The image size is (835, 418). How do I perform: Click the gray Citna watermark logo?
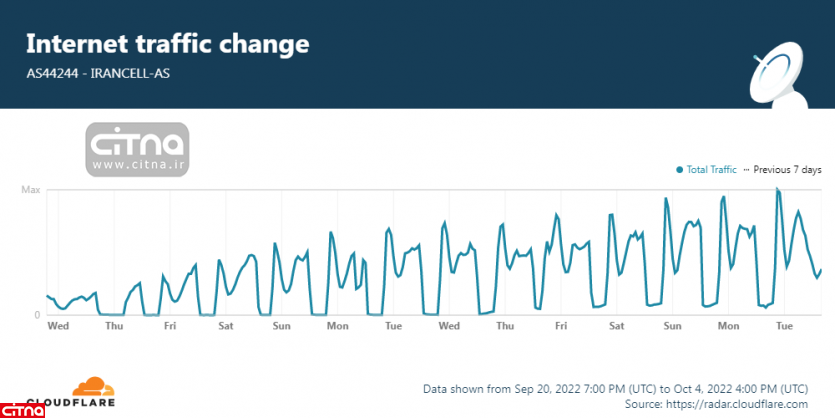[x=136, y=150]
